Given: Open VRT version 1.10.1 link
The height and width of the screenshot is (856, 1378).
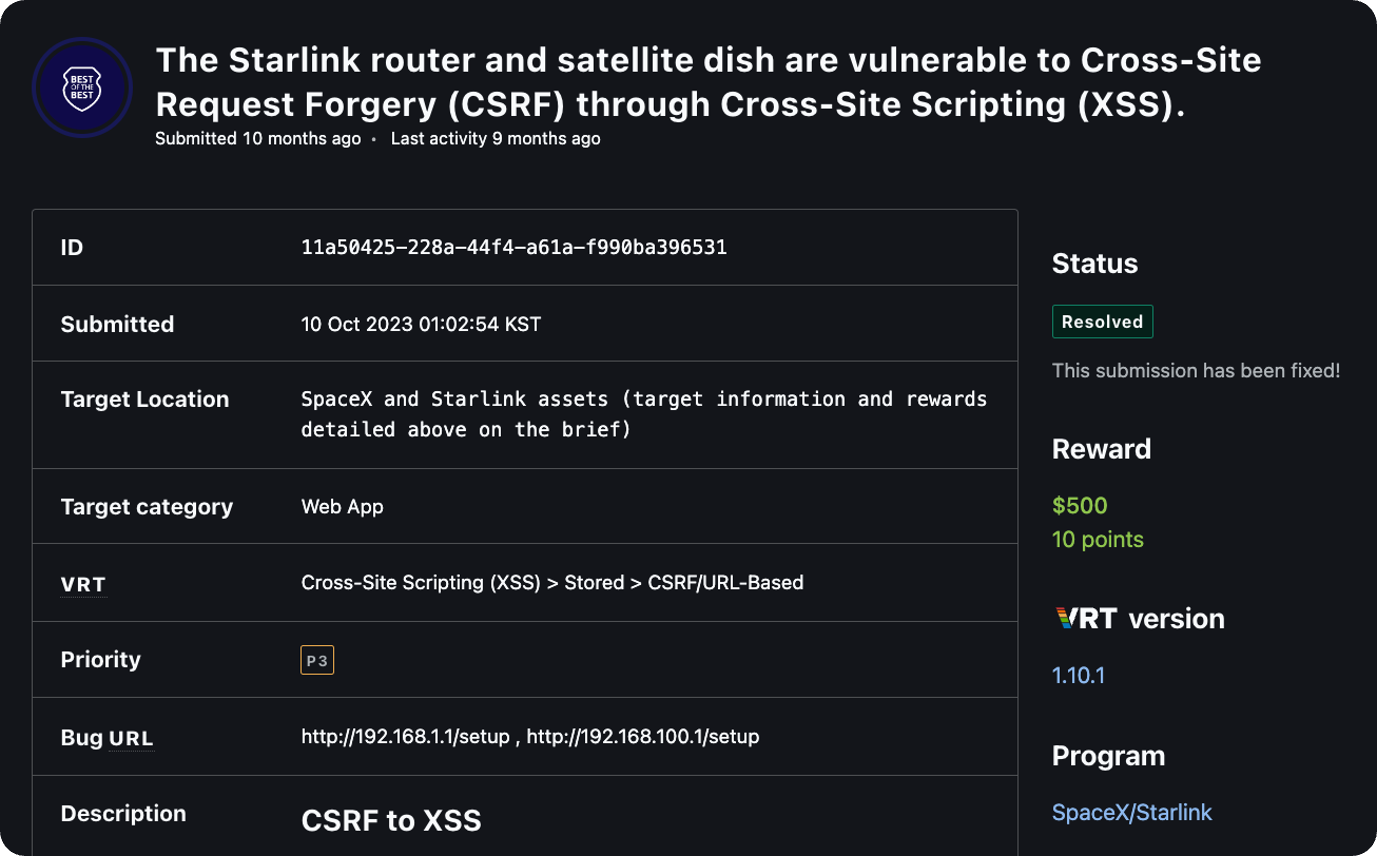Looking at the screenshot, I should coord(1078,675).
